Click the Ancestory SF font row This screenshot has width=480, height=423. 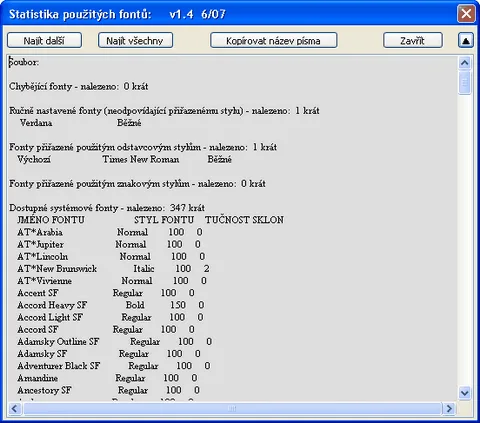(109, 390)
